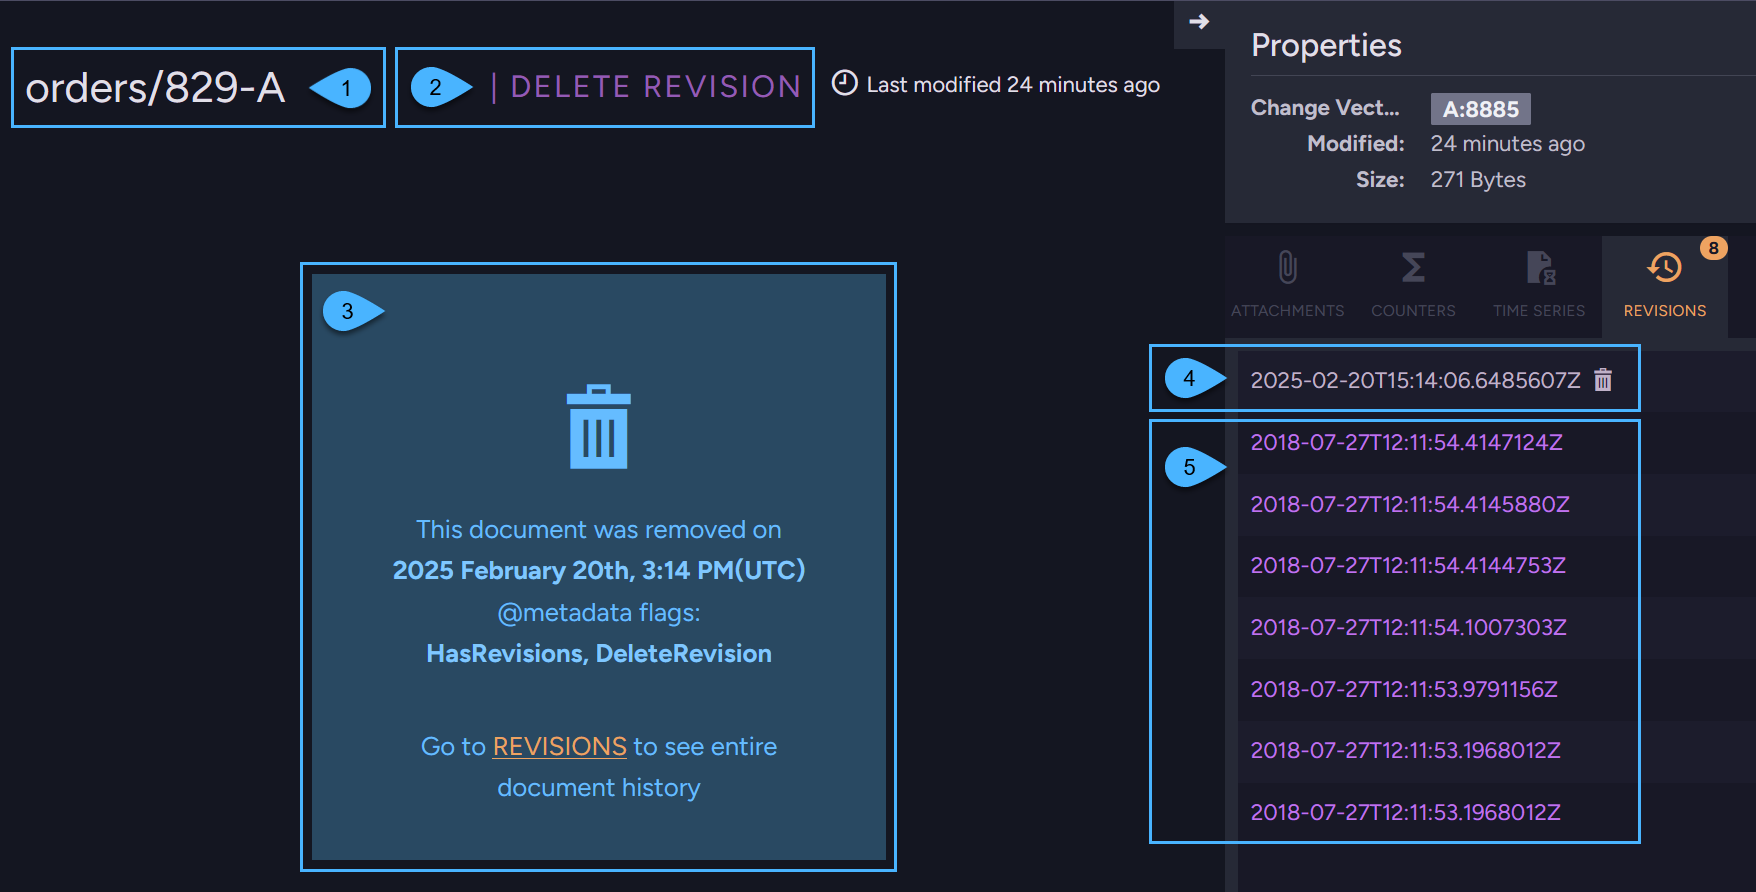Image resolution: width=1756 pixels, height=892 pixels.
Task: Click the sigma Counters icon
Action: [1413, 267]
